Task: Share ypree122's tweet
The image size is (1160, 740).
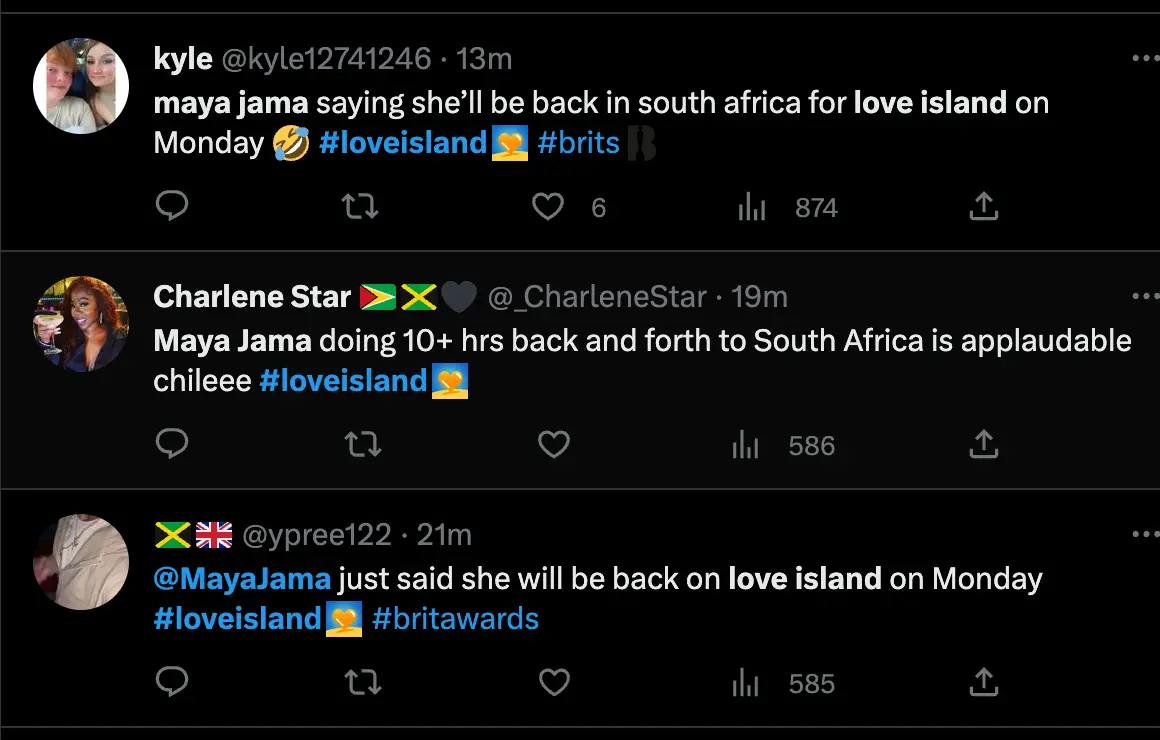Action: tap(983, 683)
